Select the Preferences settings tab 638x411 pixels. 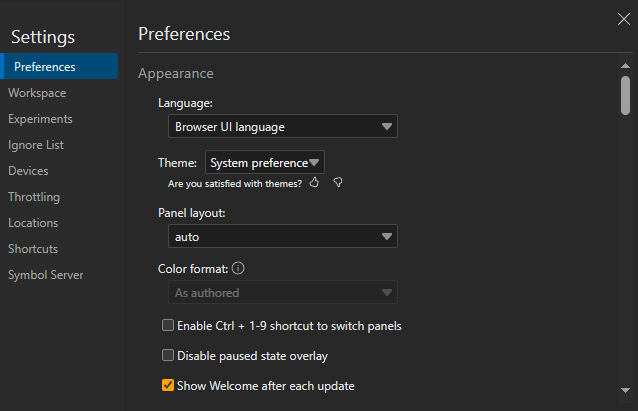pos(45,67)
